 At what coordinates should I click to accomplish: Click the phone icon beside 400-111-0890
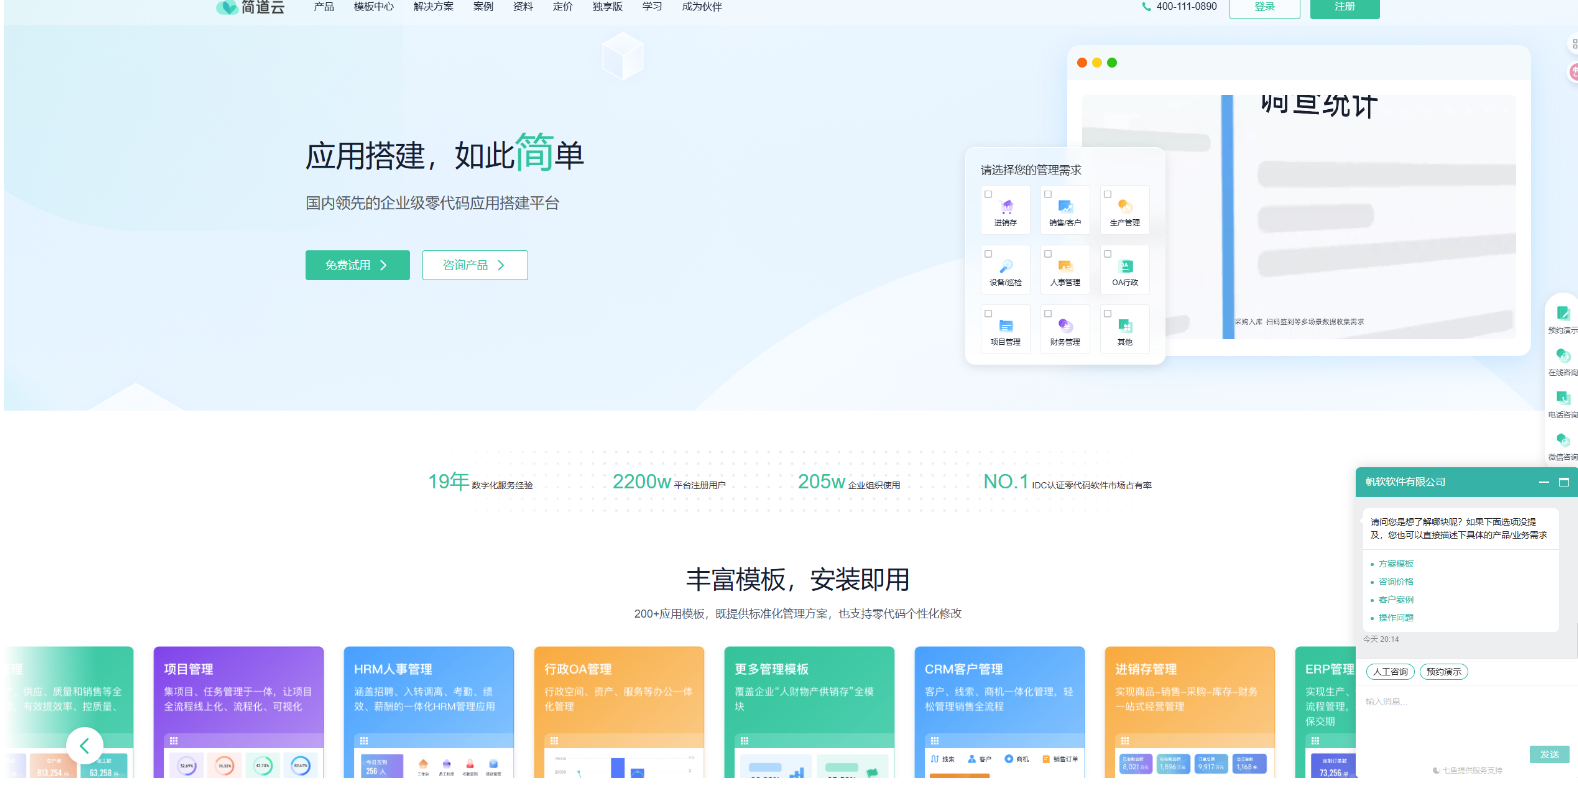pos(1146,7)
